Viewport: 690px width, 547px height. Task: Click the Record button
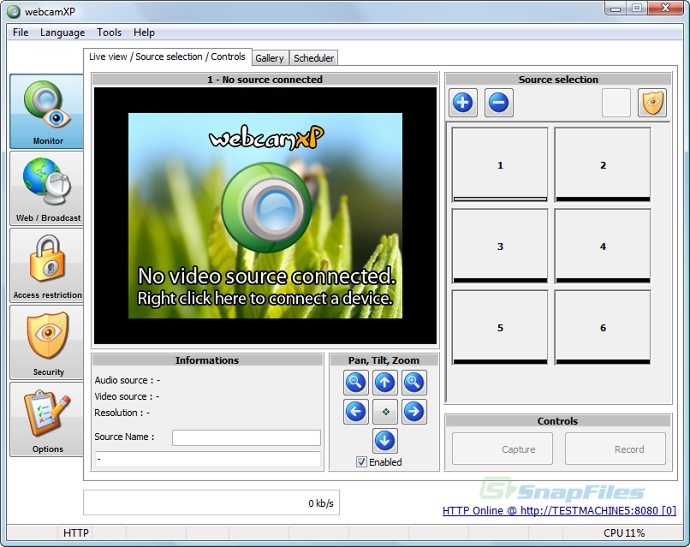(615, 449)
